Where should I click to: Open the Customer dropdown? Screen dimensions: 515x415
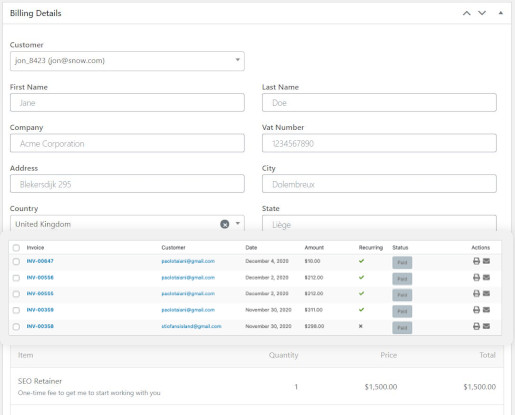coord(127,61)
